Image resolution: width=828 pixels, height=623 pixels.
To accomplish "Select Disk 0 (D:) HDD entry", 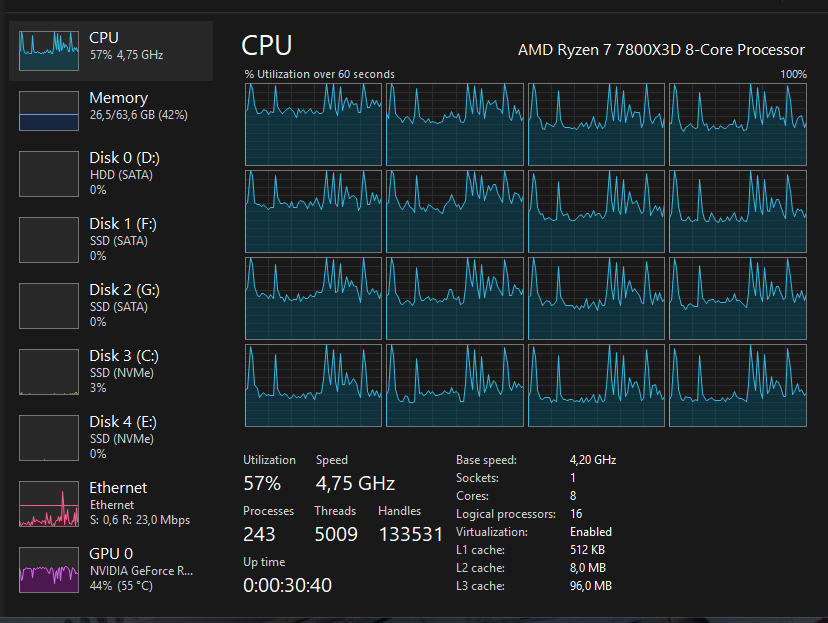I will tap(110, 172).
